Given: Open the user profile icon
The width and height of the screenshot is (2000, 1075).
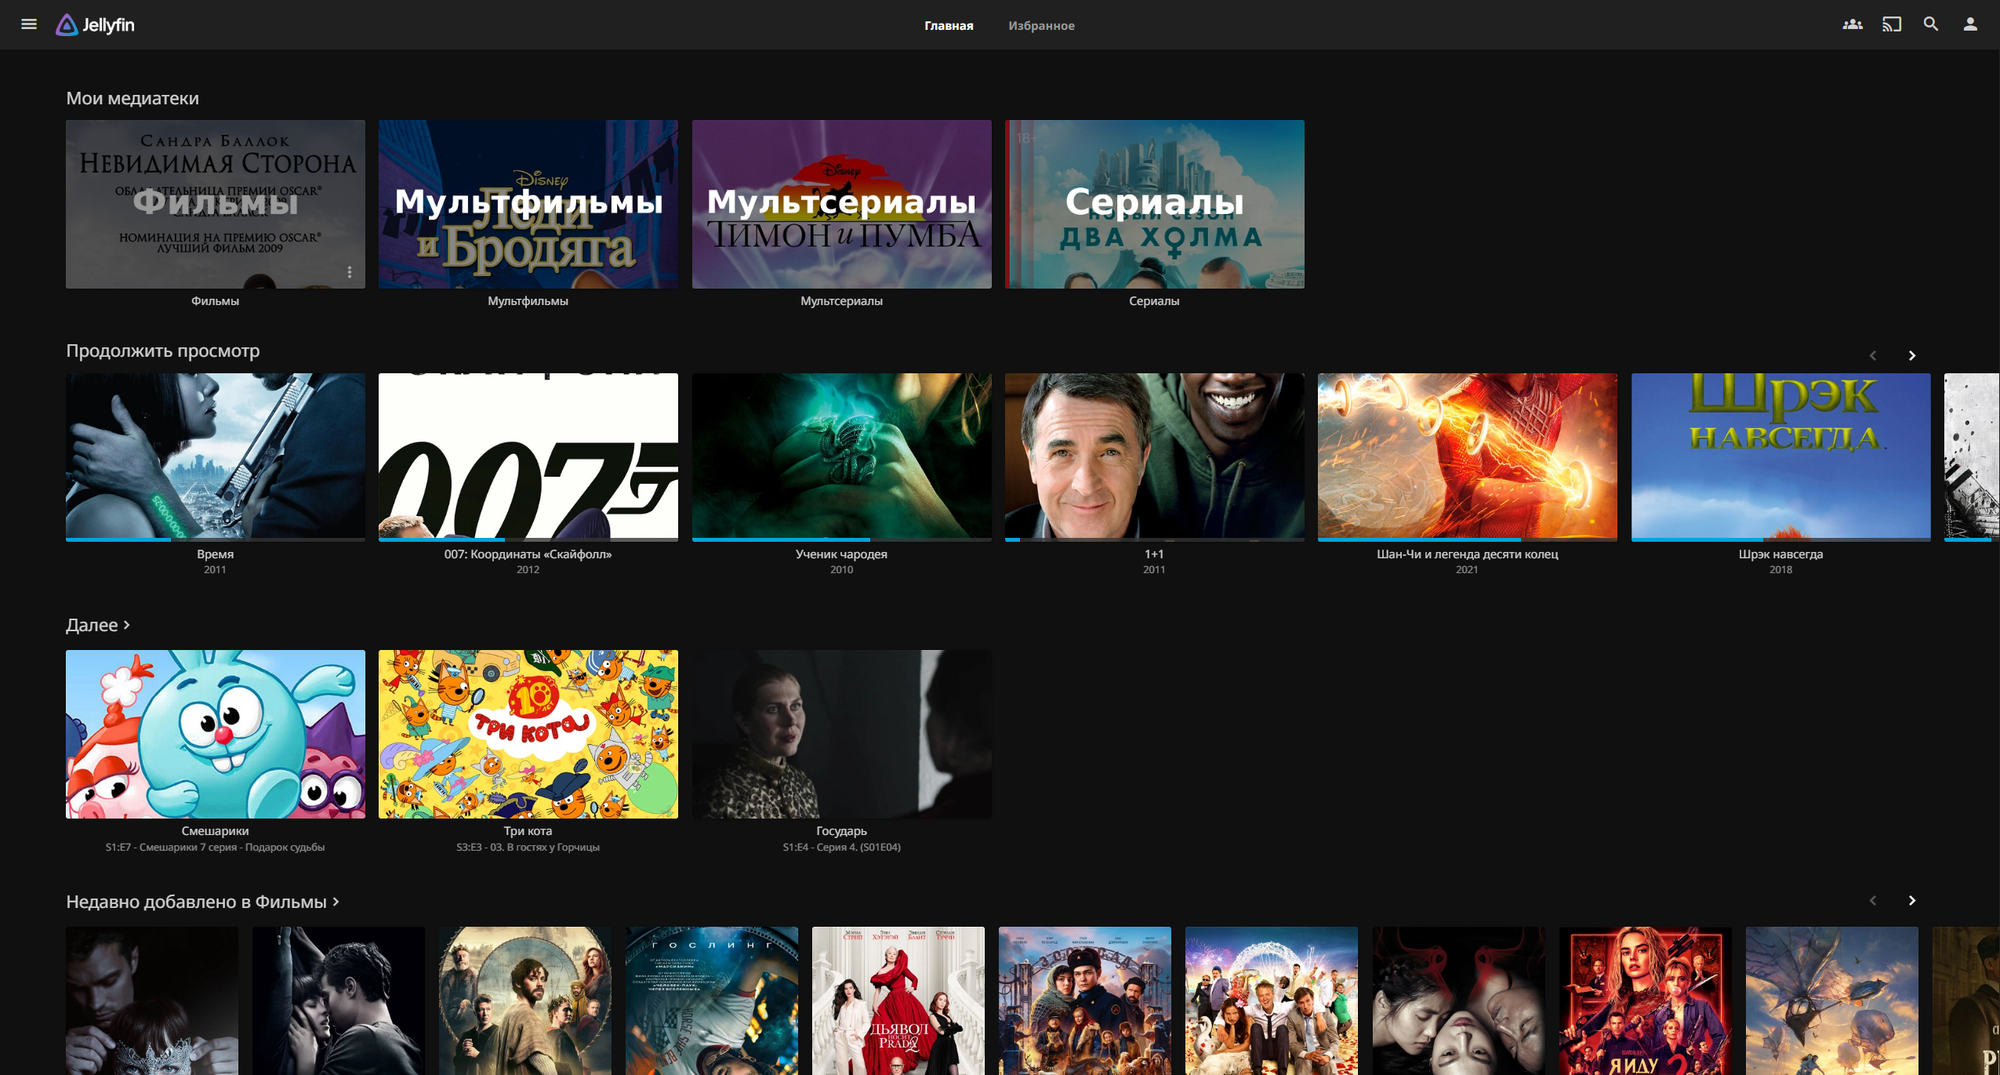Looking at the screenshot, I should 1970,24.
